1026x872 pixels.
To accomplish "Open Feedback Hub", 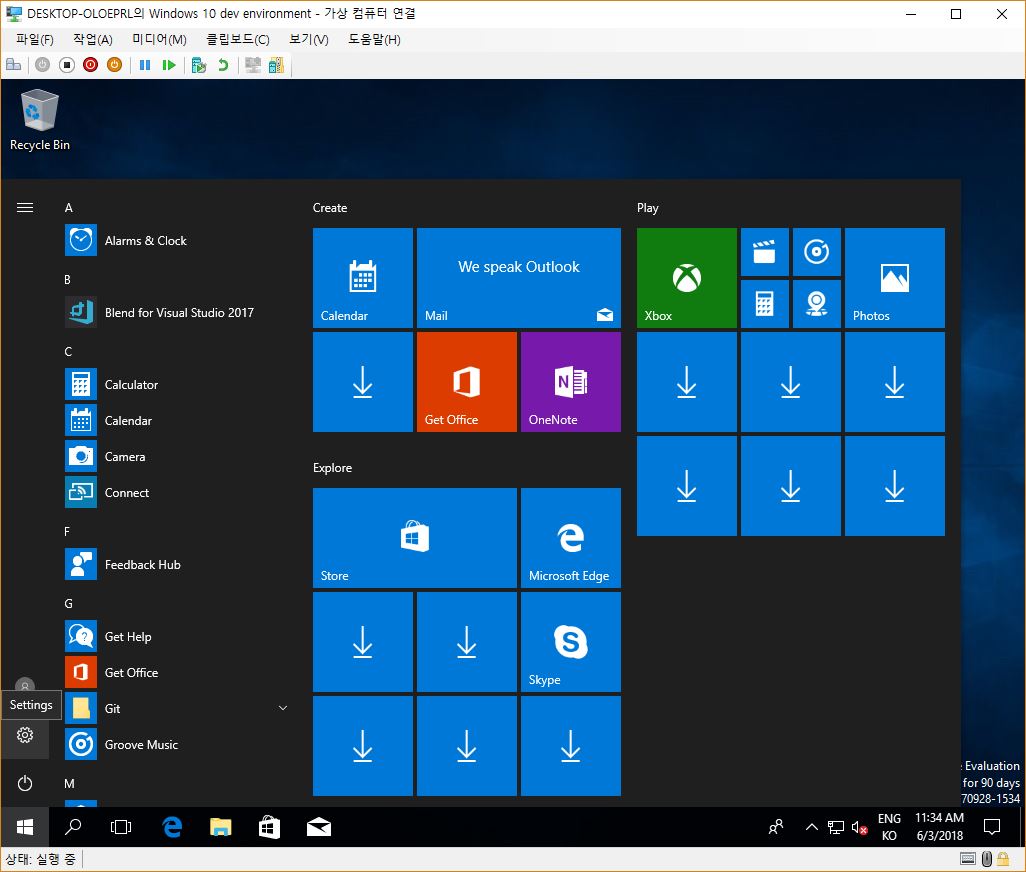I will [177, 565].
